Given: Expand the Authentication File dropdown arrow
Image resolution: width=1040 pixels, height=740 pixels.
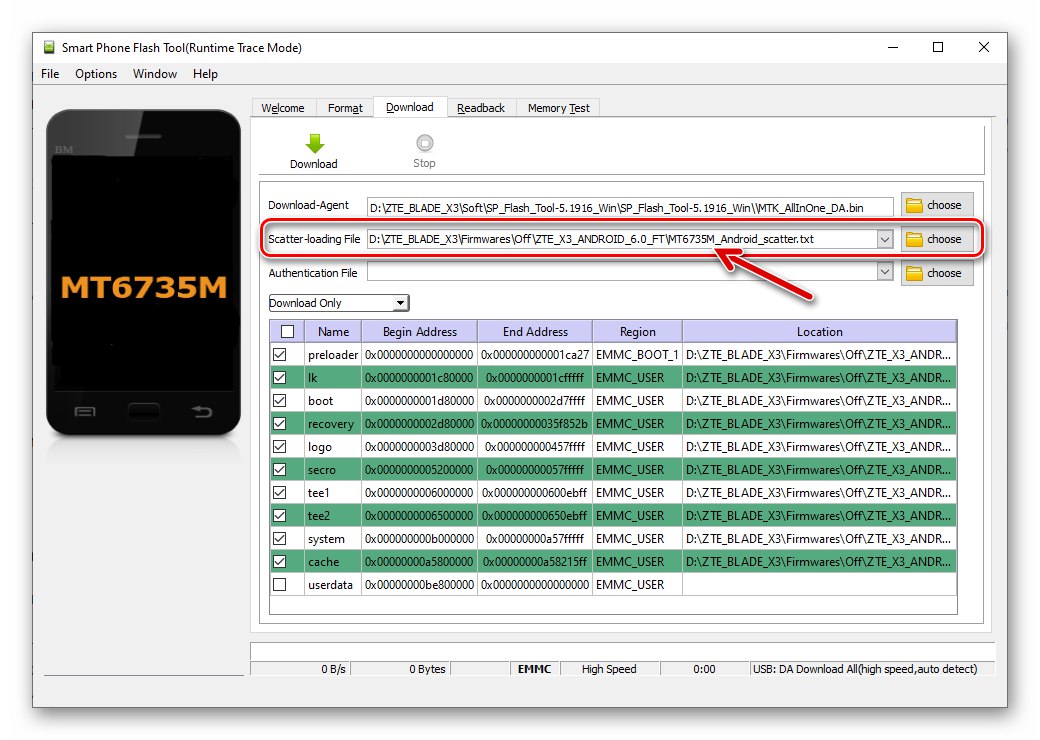Looking at the screenshot, I should [885, 272].
